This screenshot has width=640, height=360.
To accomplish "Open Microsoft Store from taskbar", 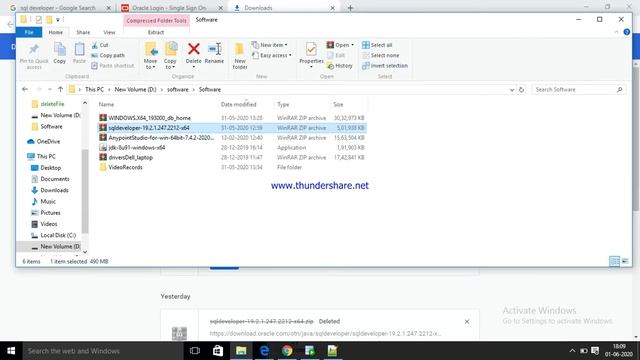I will [x=218, y=351].
